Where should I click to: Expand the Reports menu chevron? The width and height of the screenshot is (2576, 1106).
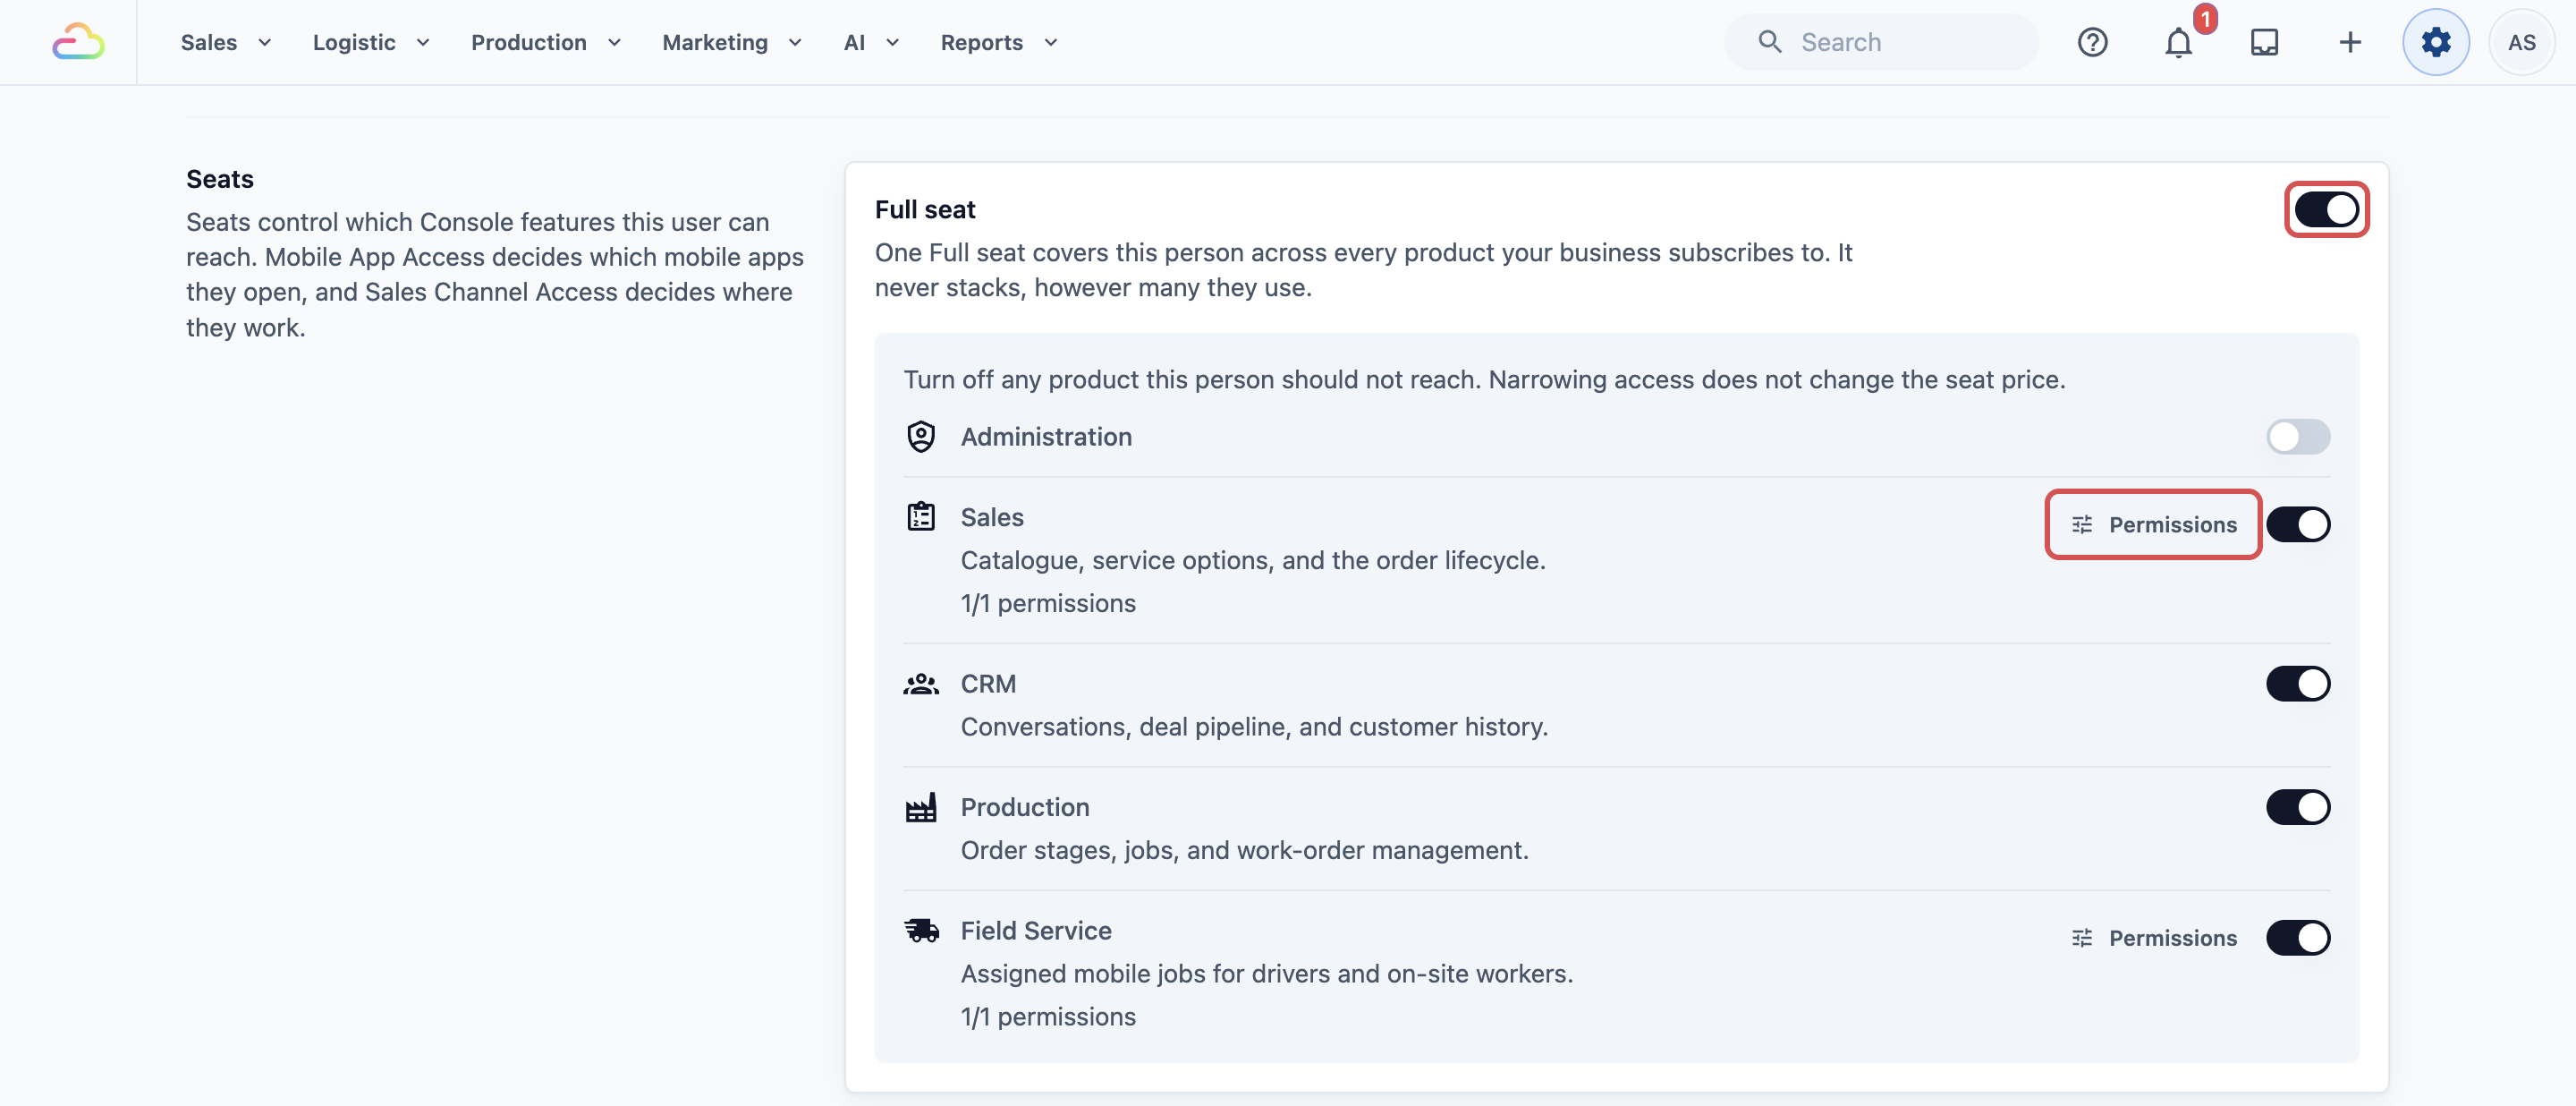(x=1051, y=42)
